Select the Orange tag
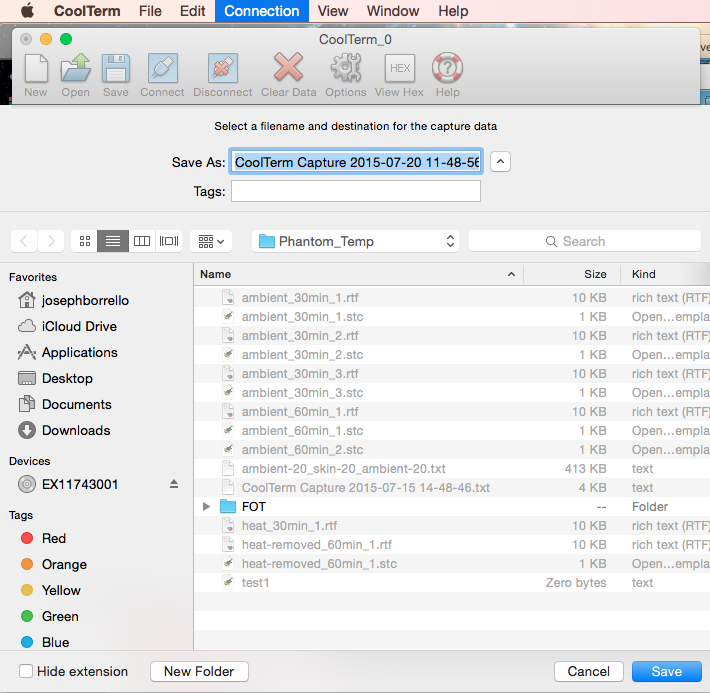This screenshot has height=693, width=710. (x=54, y=564)
